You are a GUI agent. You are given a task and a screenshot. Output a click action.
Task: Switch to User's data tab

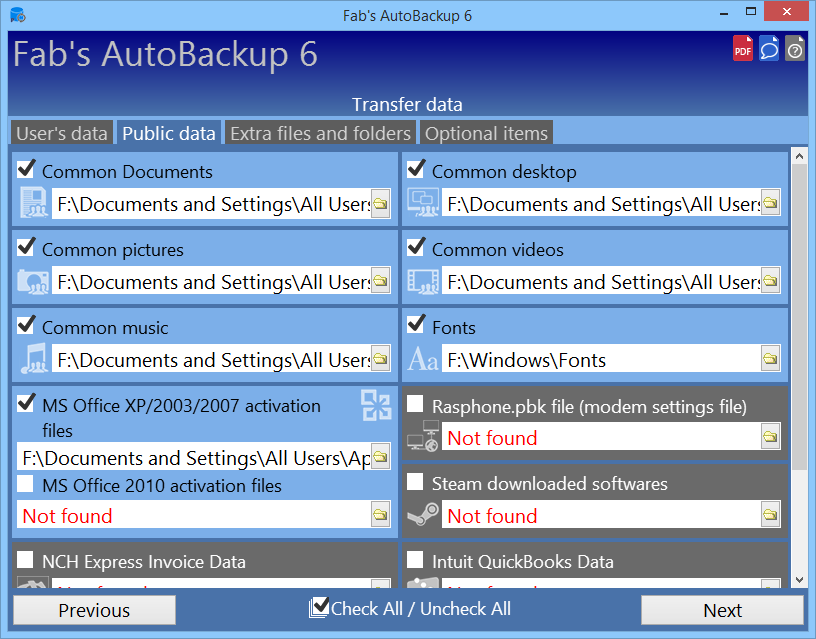pos(62,133)
